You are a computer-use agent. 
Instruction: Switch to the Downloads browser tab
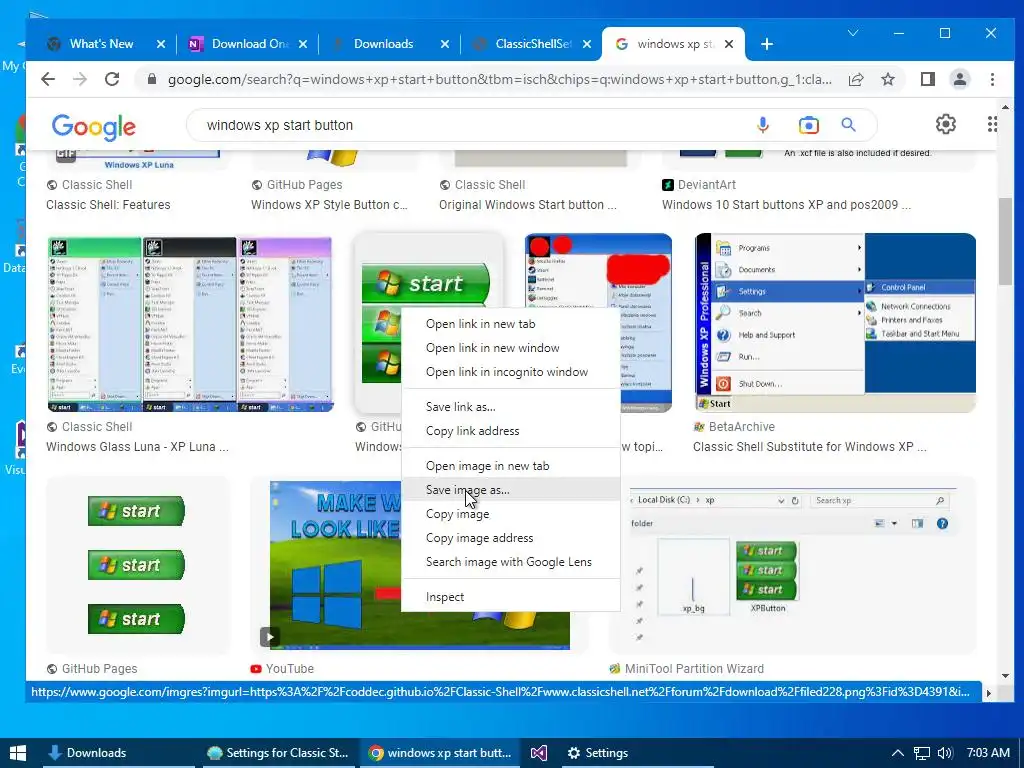pyautogui.click(x=382, y=44)
